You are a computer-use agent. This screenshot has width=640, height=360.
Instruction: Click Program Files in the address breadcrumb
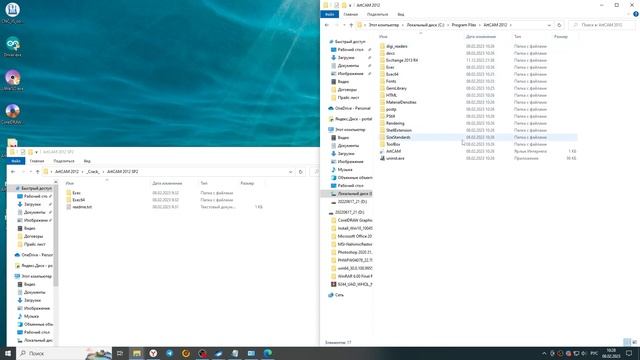(464, 25)
